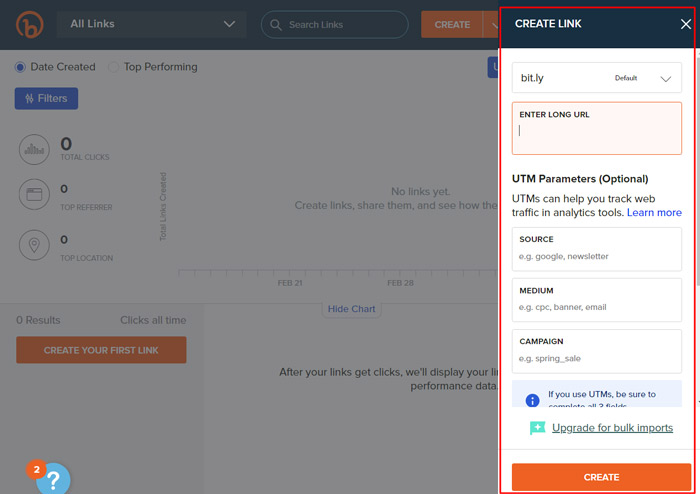Screen dimensions: 700x494
Task: Open the bit.ly domain dropdown
Action: pos(596,78)
